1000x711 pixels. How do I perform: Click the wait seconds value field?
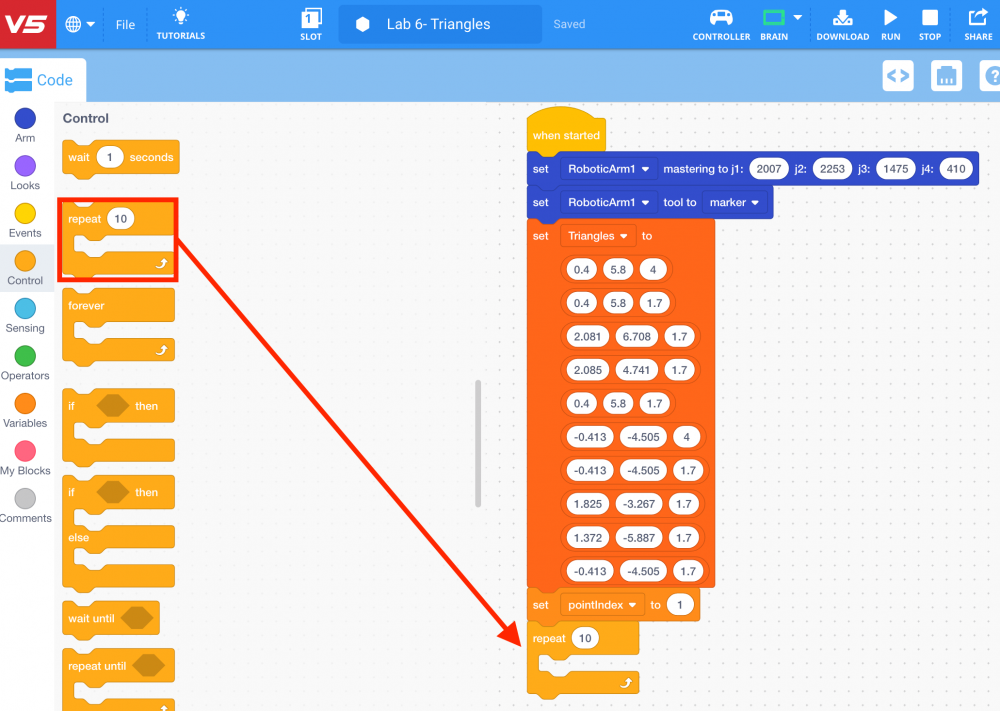click(x=109, y=157)
